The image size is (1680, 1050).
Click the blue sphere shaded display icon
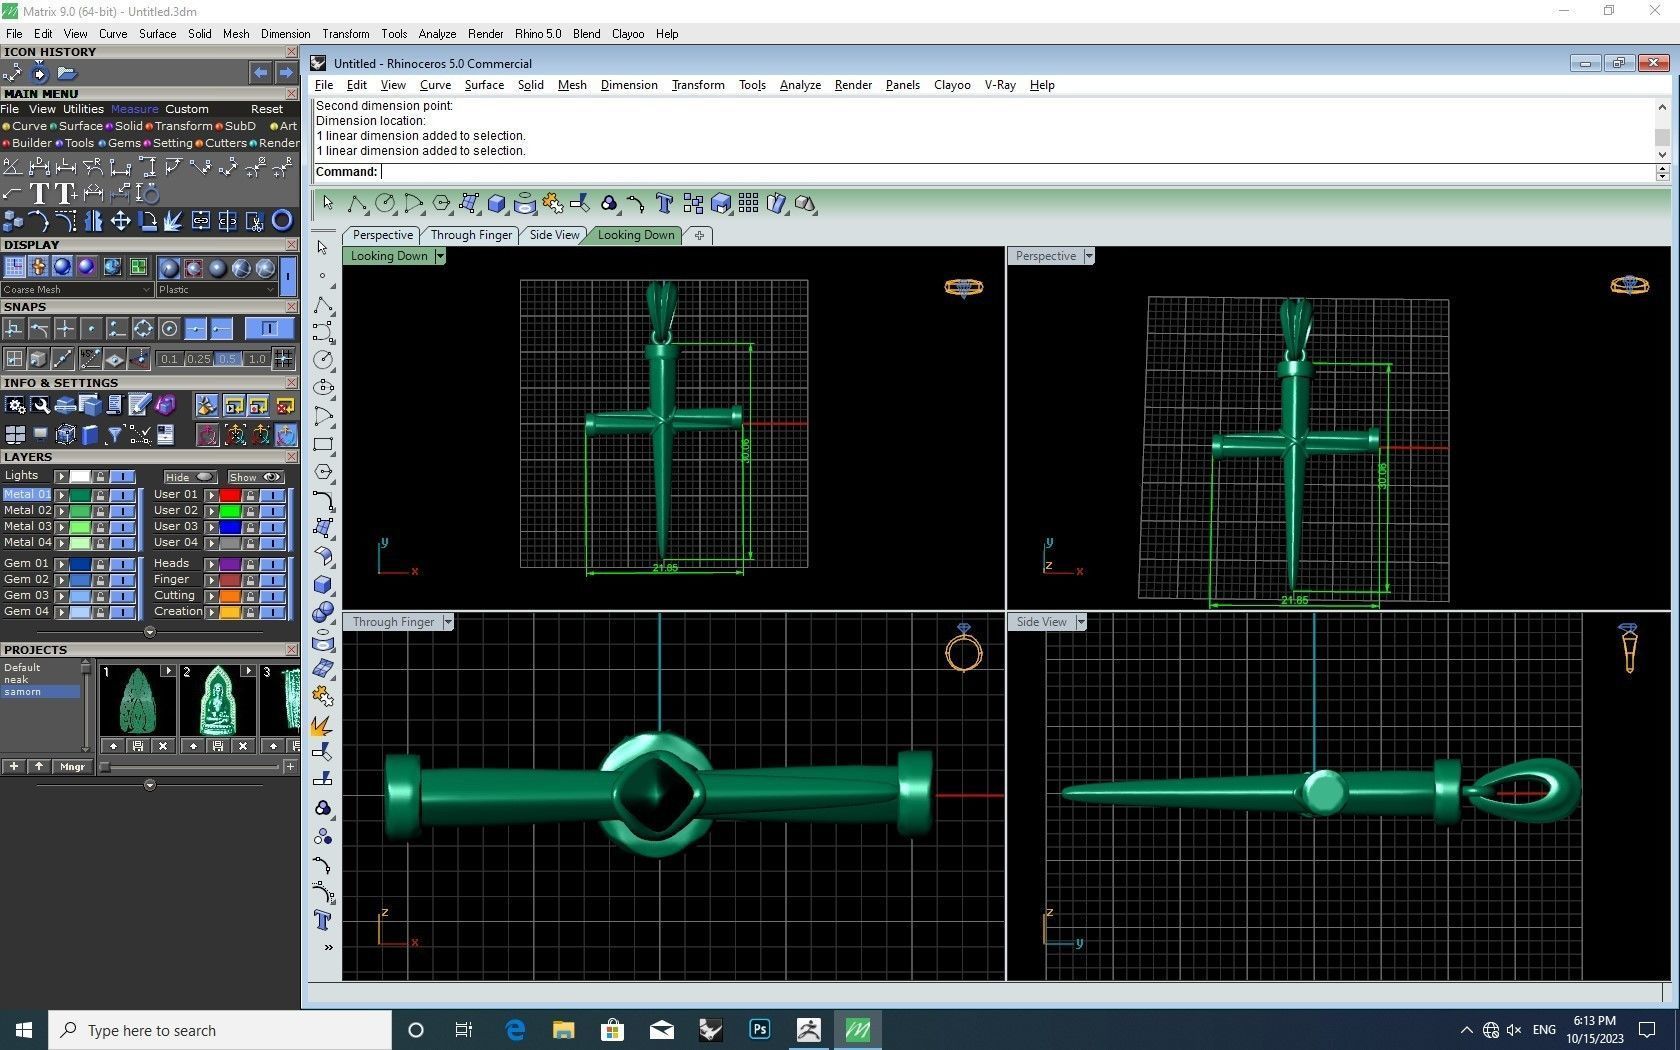tap(62, 267)
